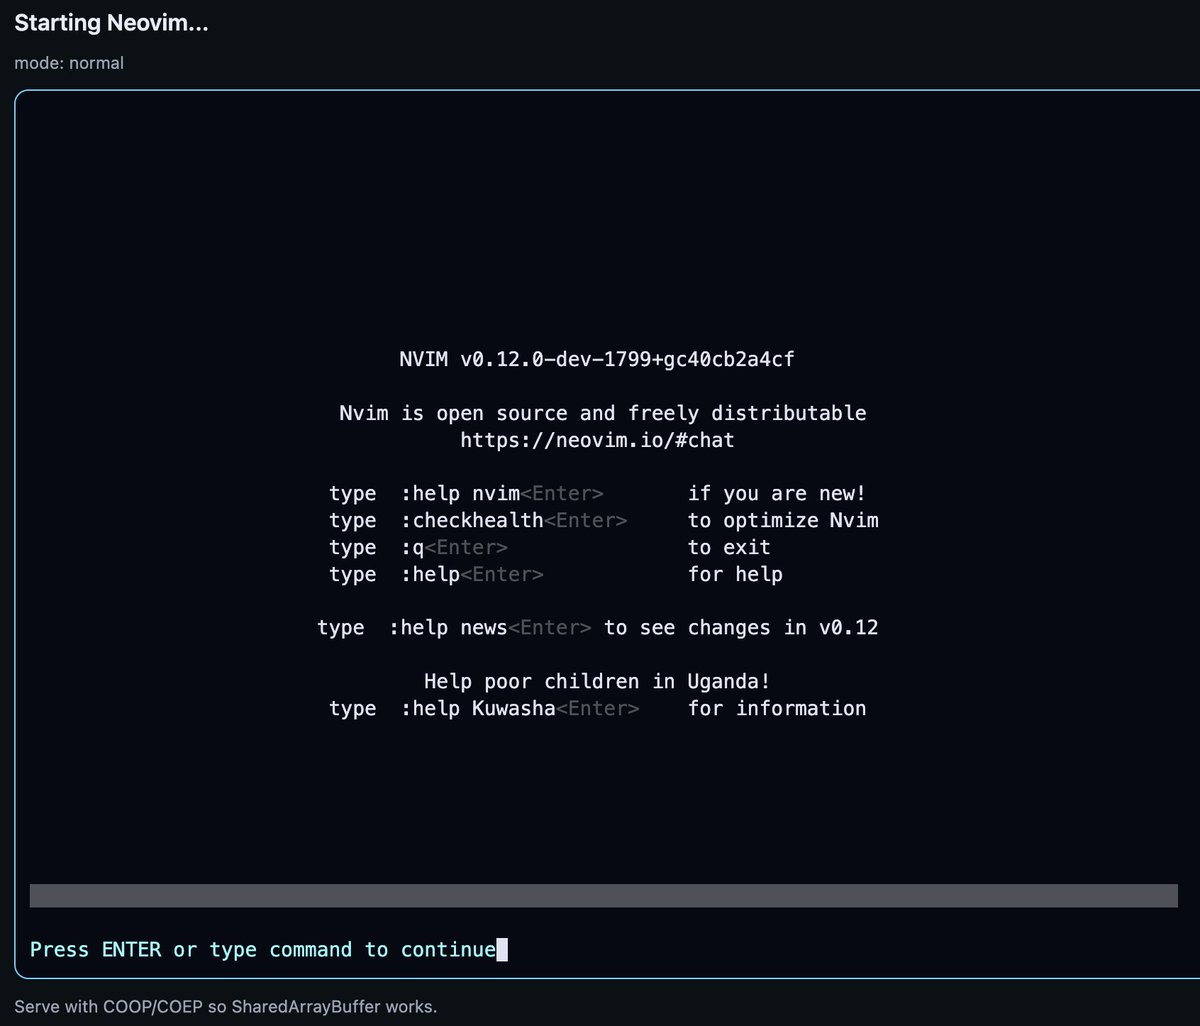This screenshot has height=1026, width=1200.
Task: Click the ":help news" command text
Action: pos(448,628)
